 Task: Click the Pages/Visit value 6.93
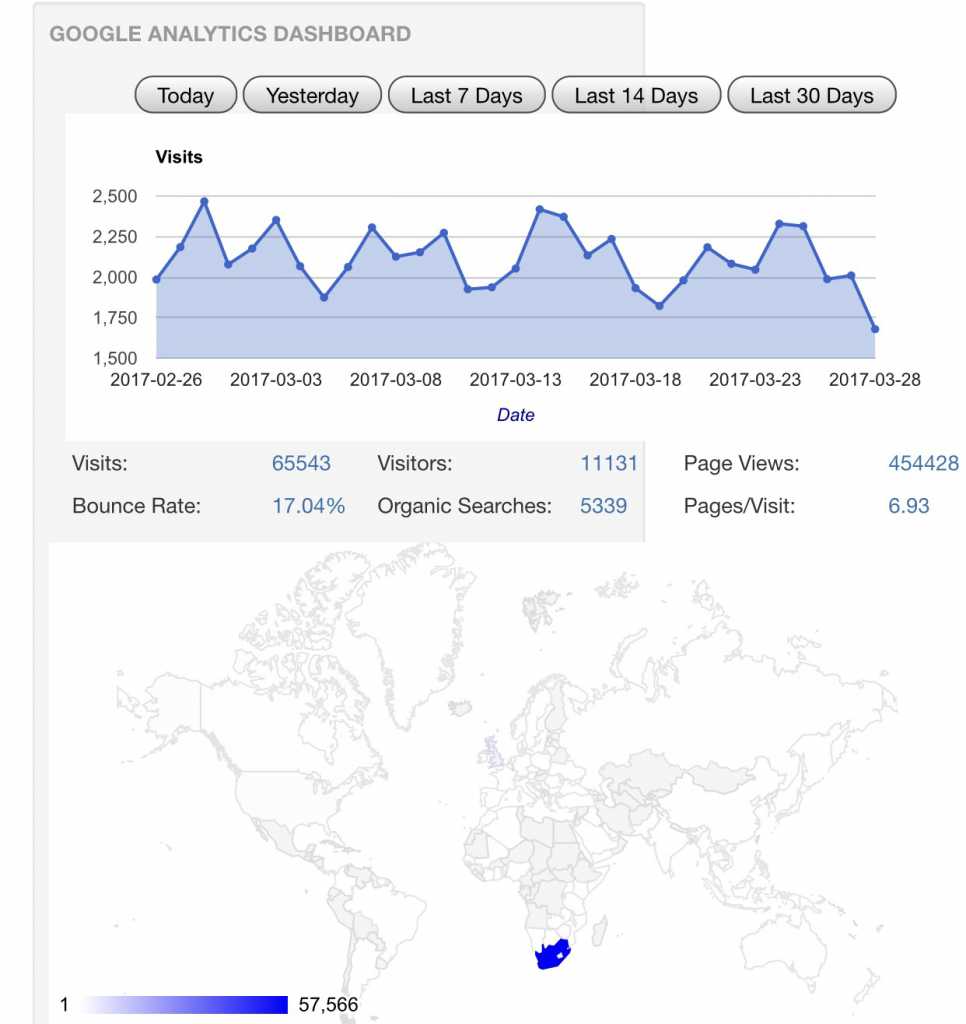(x=909, y=505)
